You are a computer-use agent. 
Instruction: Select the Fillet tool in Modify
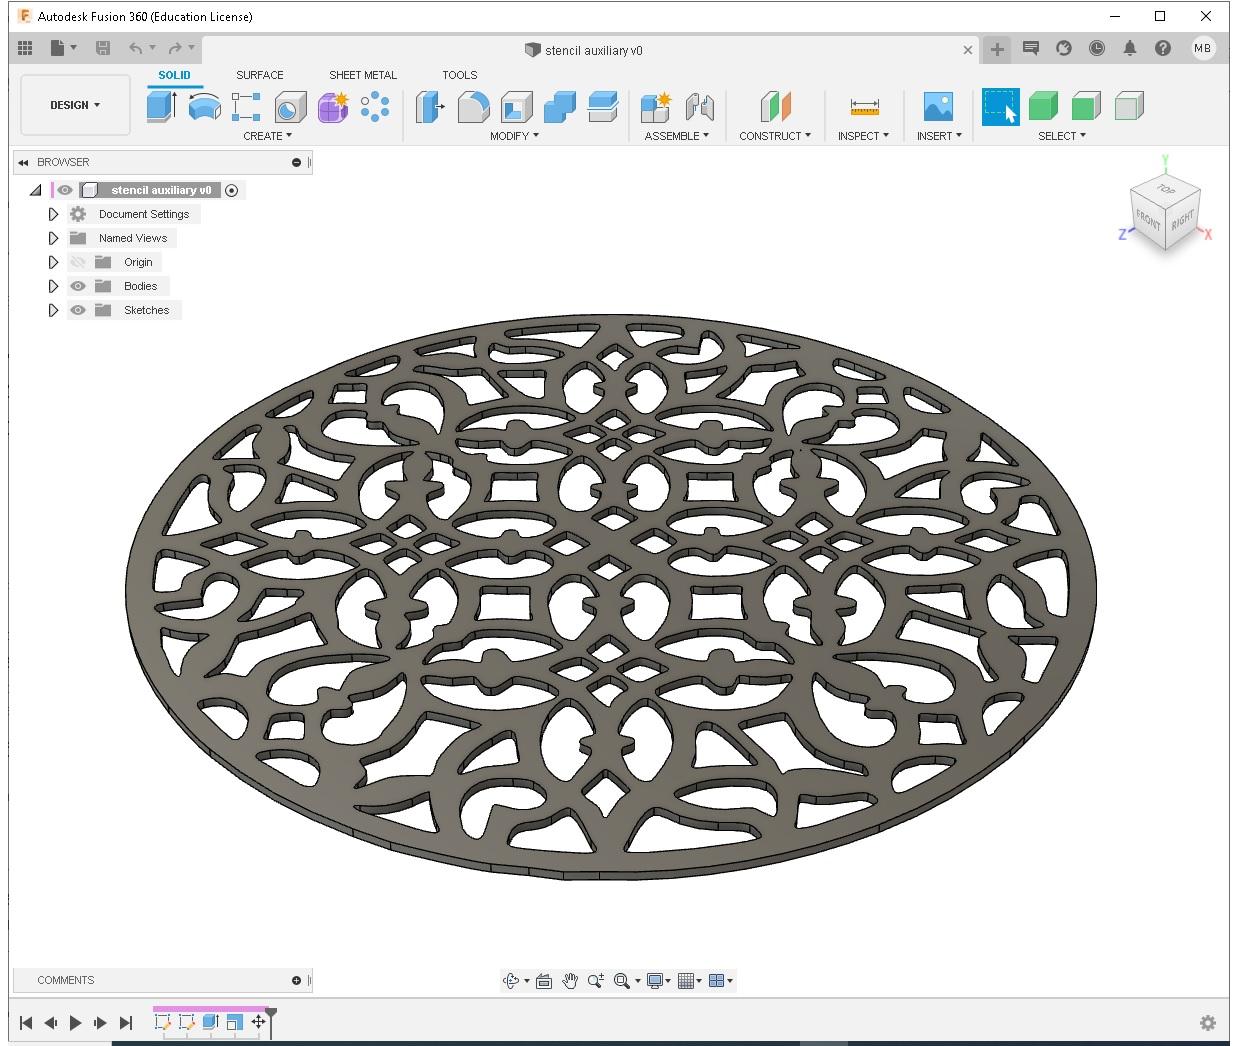[473, 106]
